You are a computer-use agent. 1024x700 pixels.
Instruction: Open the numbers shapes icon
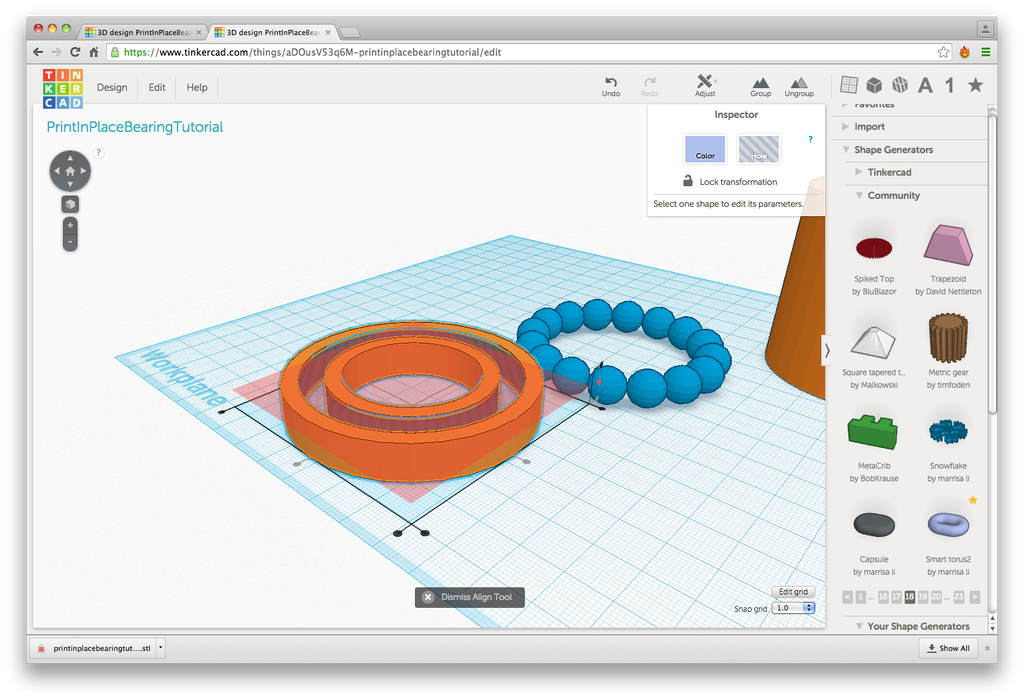[x=950, y=85]
